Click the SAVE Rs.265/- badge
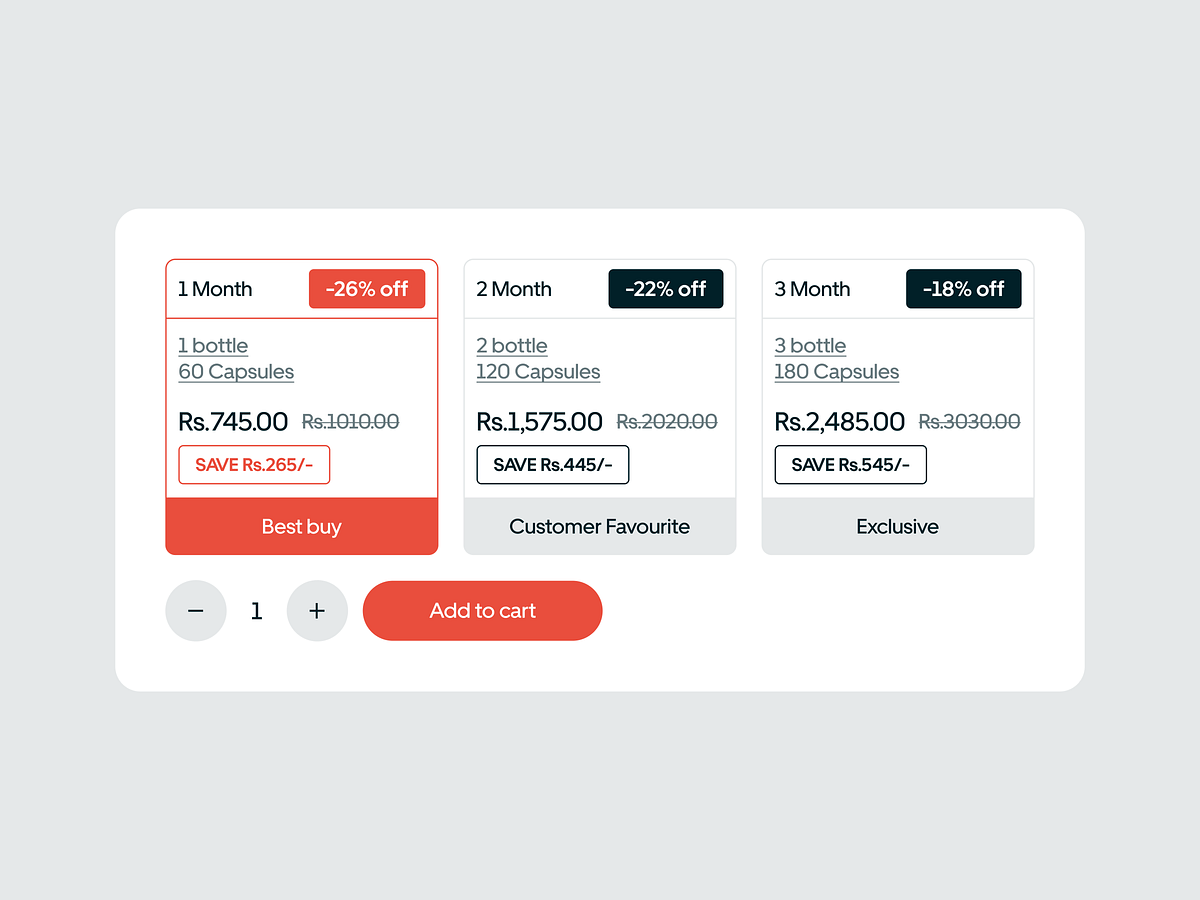The height and width of the screenshot is (900, 1200). (x=254, y=464)
